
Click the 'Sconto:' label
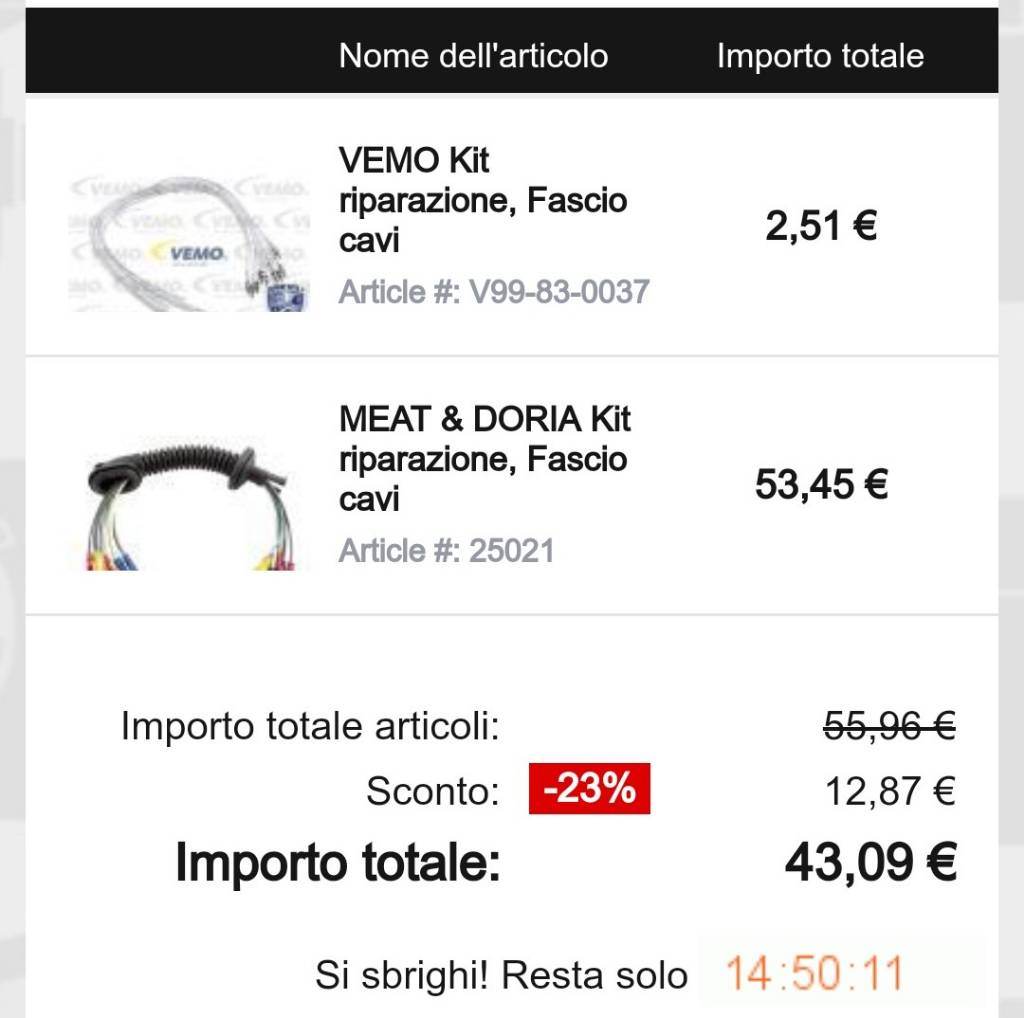pyautogui.click(x=432, y=792)
